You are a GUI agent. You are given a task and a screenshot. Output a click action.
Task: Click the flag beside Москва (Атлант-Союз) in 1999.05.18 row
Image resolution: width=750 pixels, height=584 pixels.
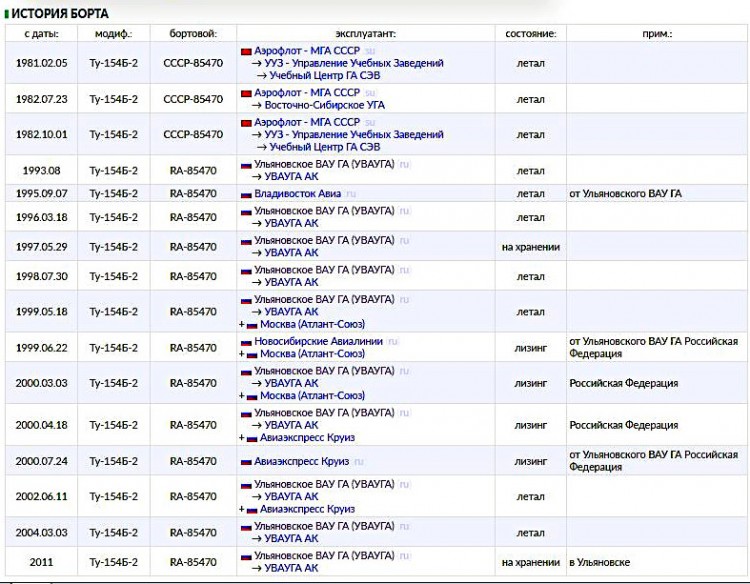click(252, 325)
